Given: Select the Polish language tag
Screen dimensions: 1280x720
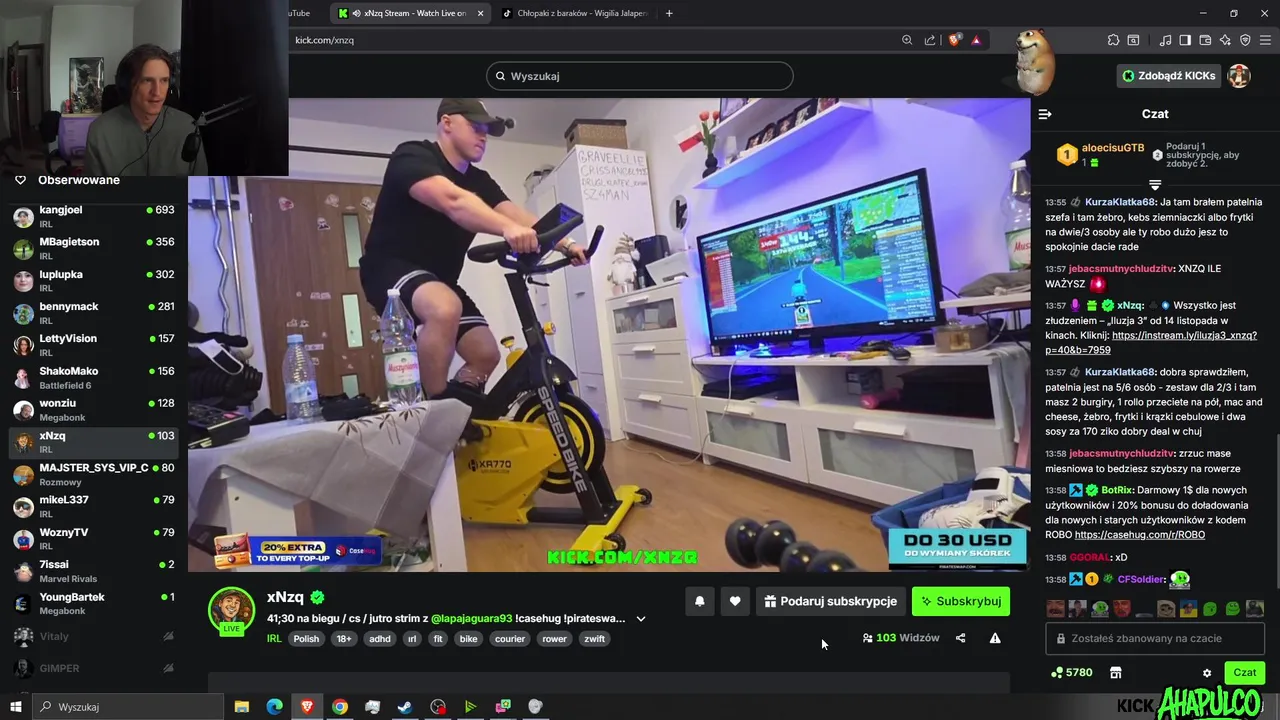Looking at the screenshot, I should tap(306, 639).
